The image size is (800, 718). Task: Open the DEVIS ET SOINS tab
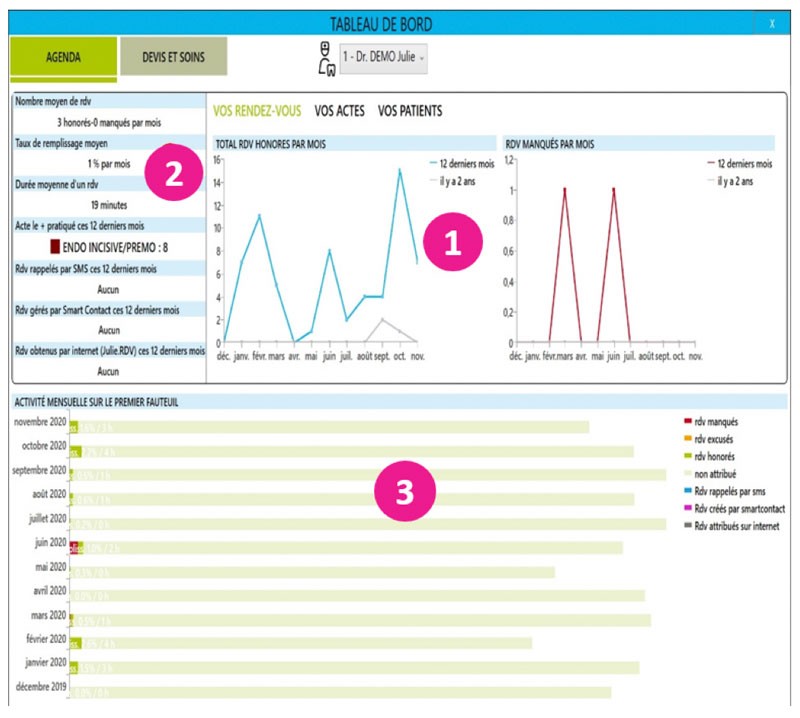[x=174, y=58]
